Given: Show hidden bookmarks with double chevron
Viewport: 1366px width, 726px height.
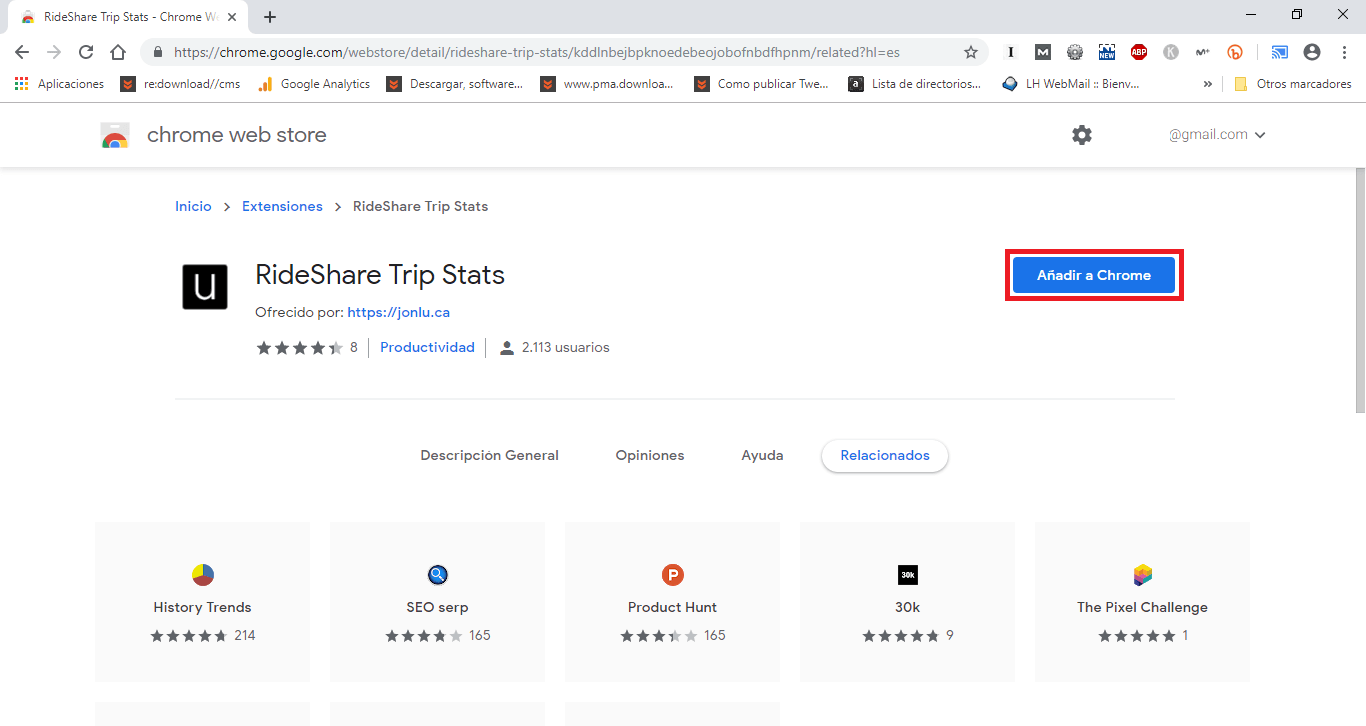Looking at the screenshot, I should [1207, 84].
